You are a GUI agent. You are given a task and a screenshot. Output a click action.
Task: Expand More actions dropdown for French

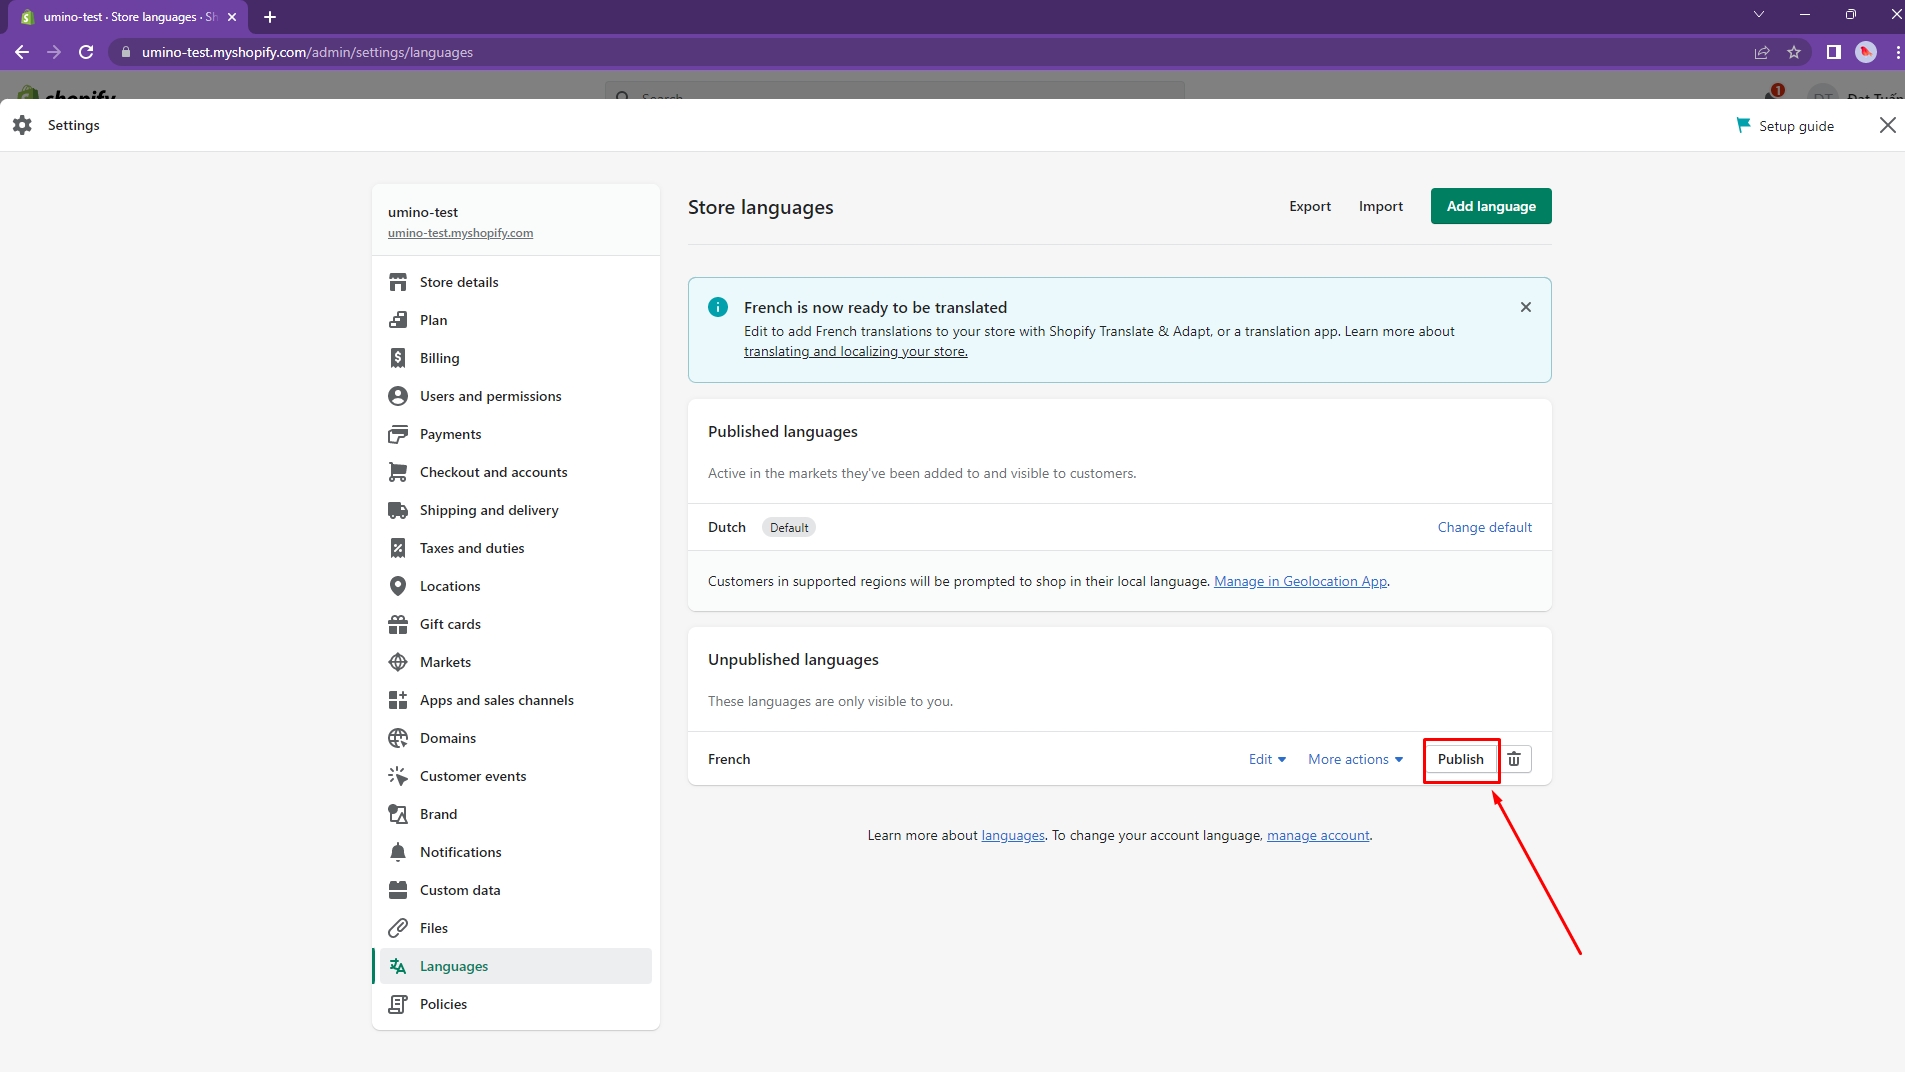[x=1355, y=759]
